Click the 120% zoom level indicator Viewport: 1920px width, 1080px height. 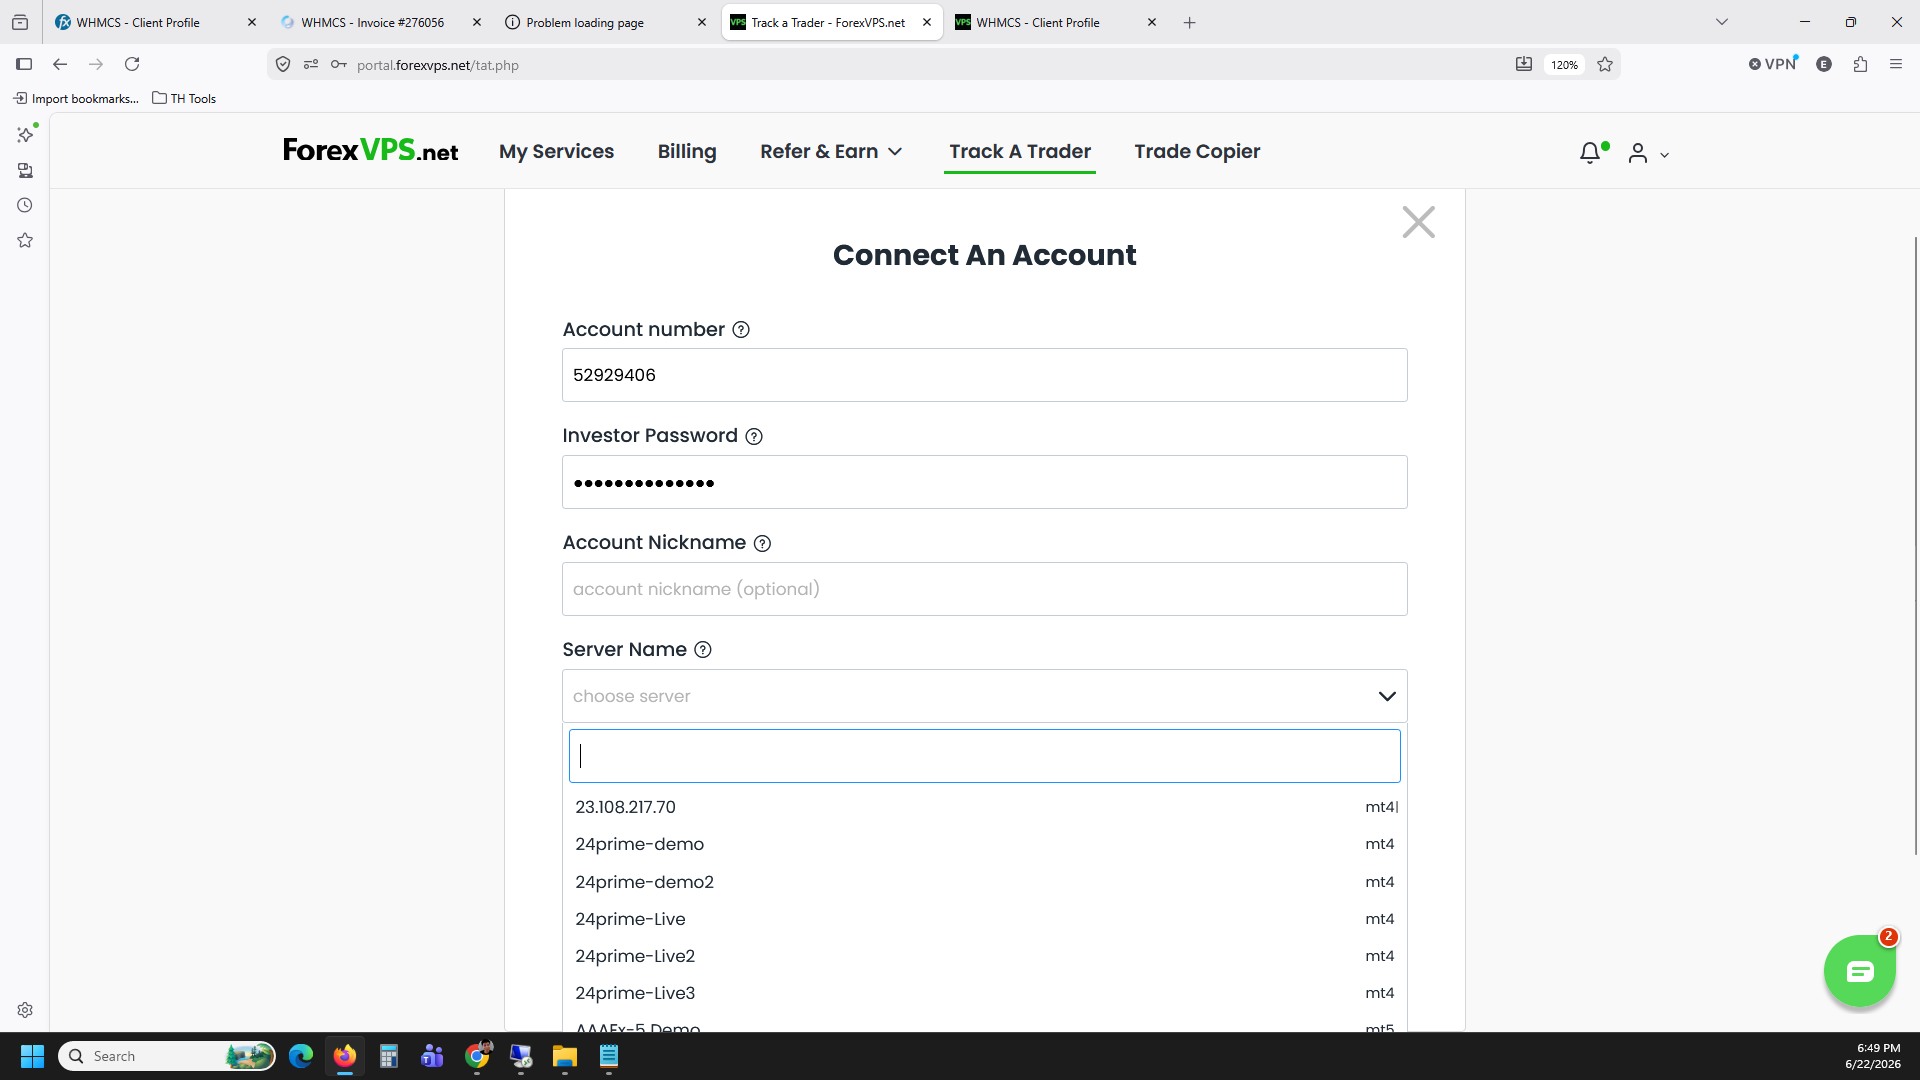(1564, 64)
